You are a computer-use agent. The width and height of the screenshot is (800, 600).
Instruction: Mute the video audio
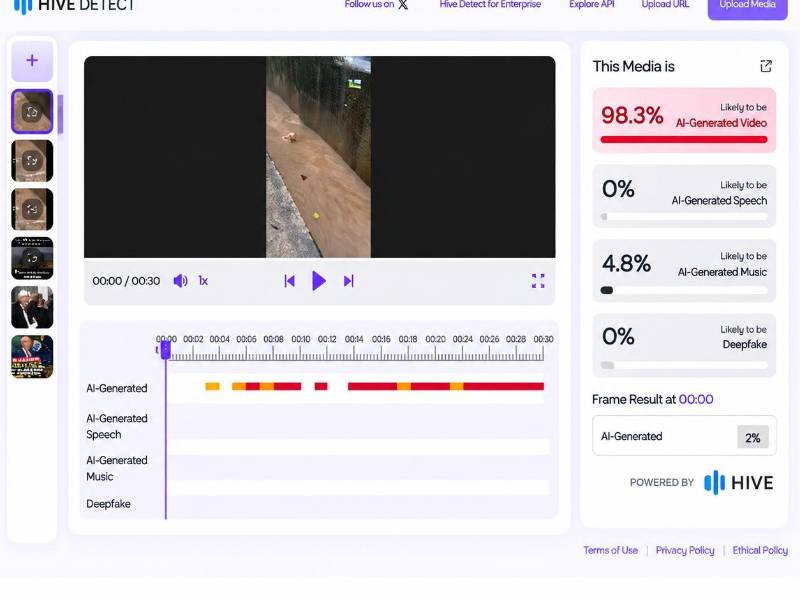(180, 281)
